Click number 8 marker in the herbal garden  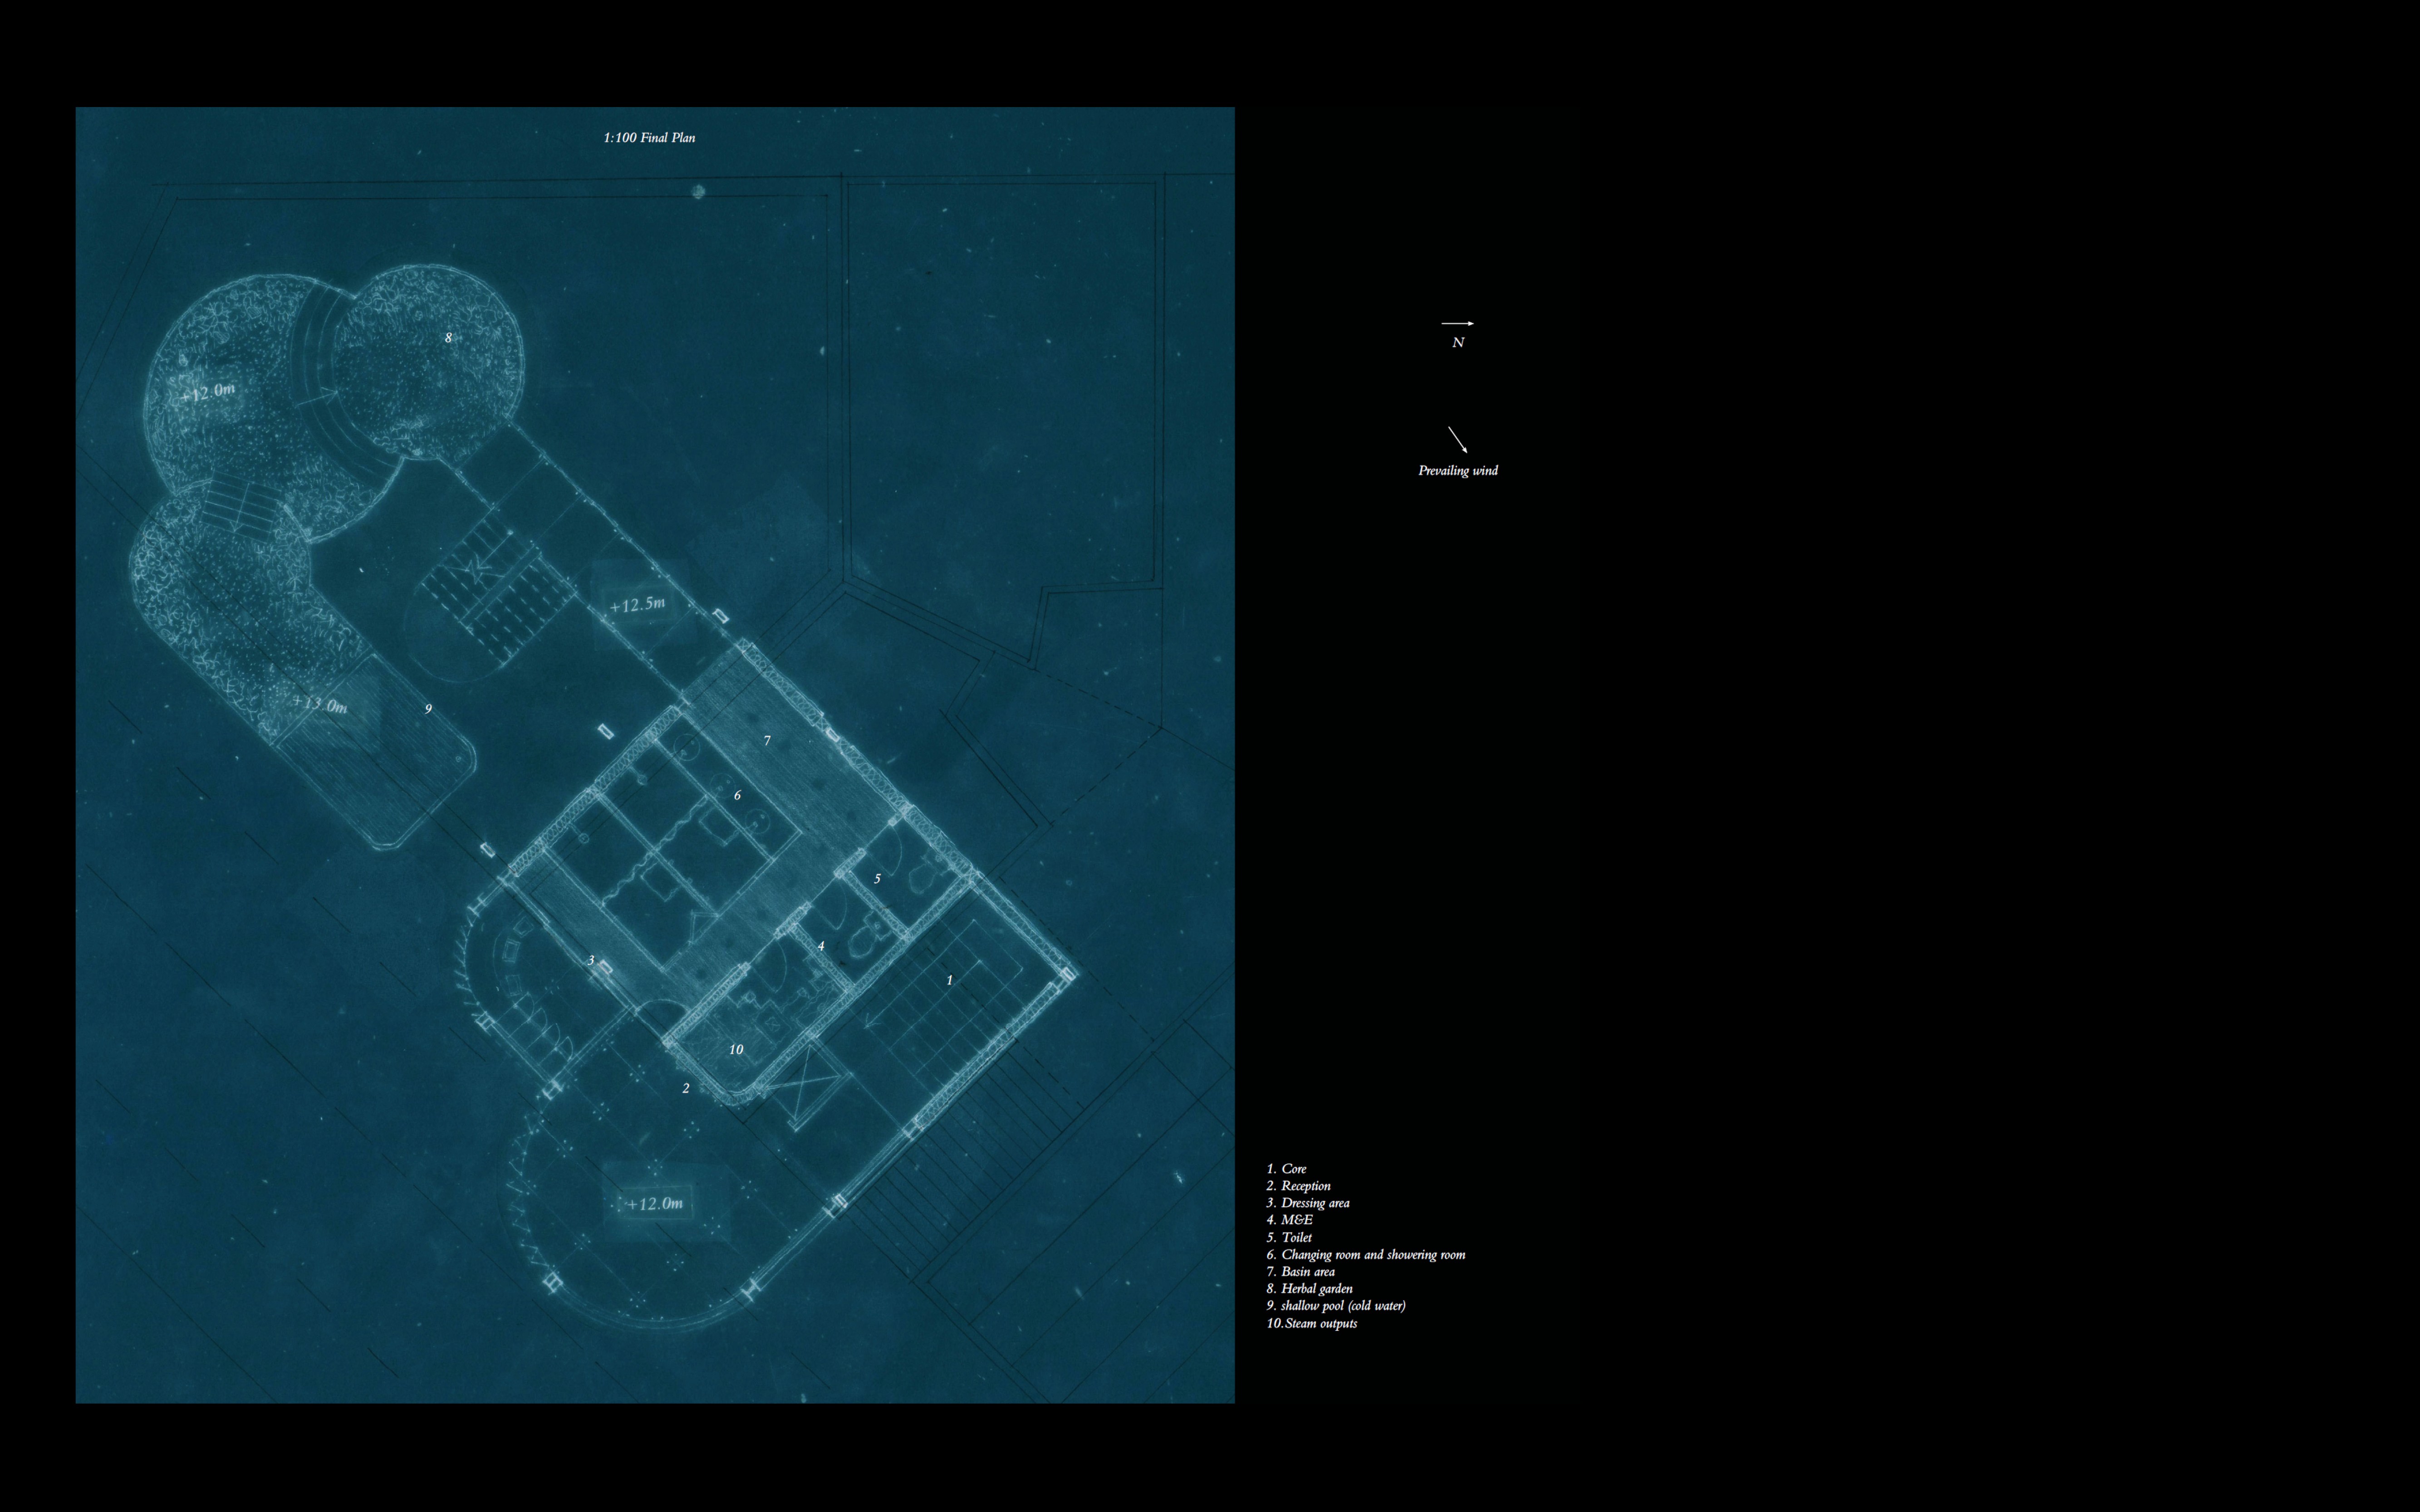448,338
